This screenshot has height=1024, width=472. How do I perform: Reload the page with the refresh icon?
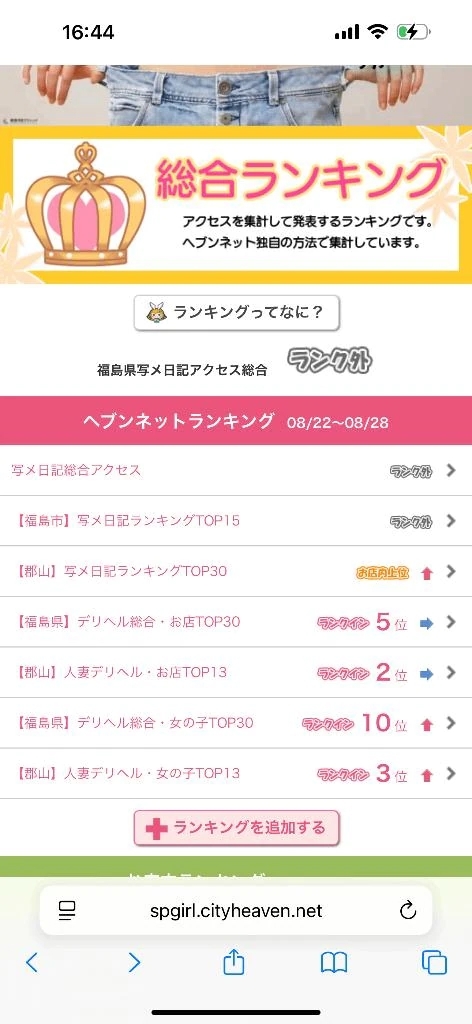point(408,910)
